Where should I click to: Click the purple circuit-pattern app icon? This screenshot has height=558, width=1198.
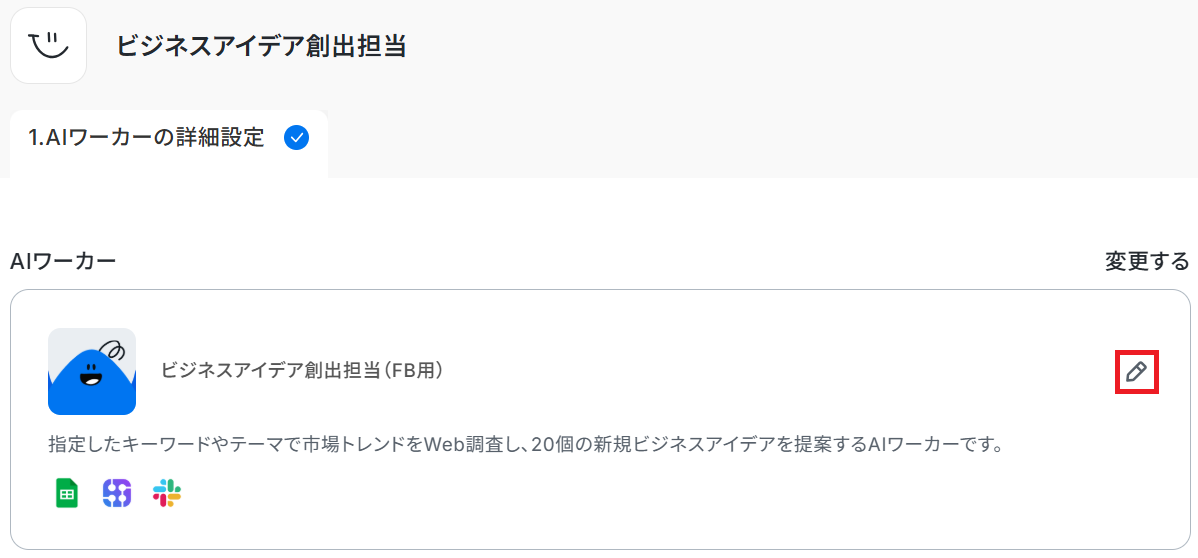point(117,494)
